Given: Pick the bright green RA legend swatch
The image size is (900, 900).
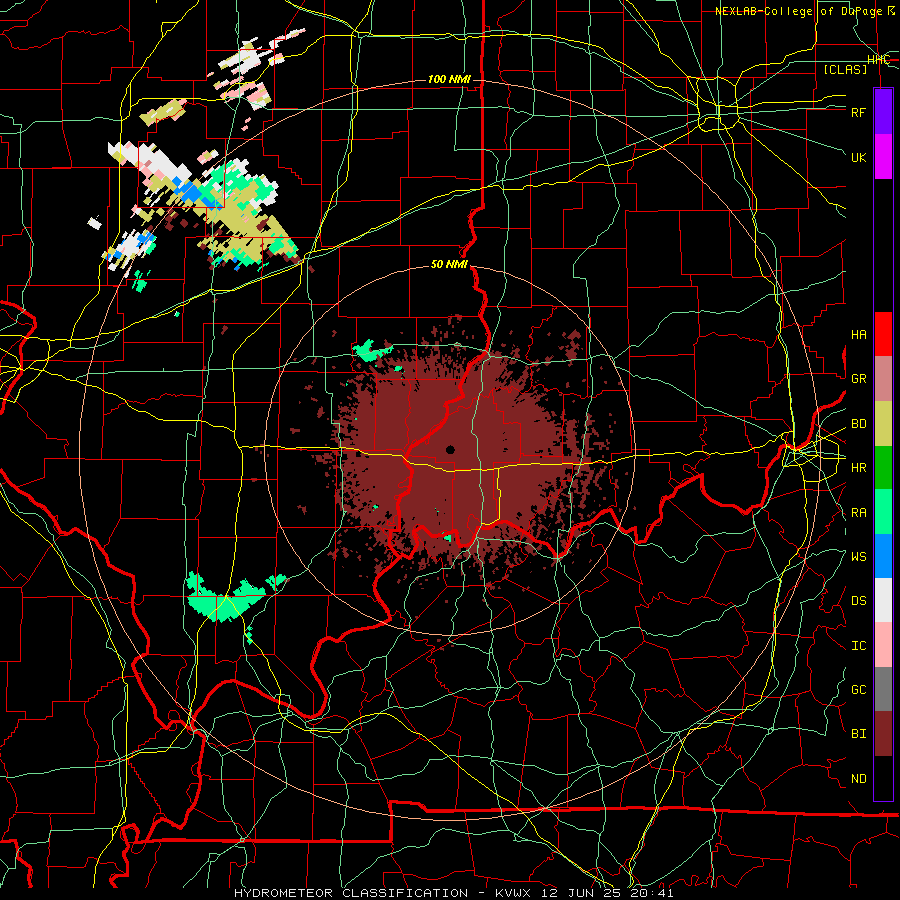Looking at the screenshot, I should (x=883, y=512).
